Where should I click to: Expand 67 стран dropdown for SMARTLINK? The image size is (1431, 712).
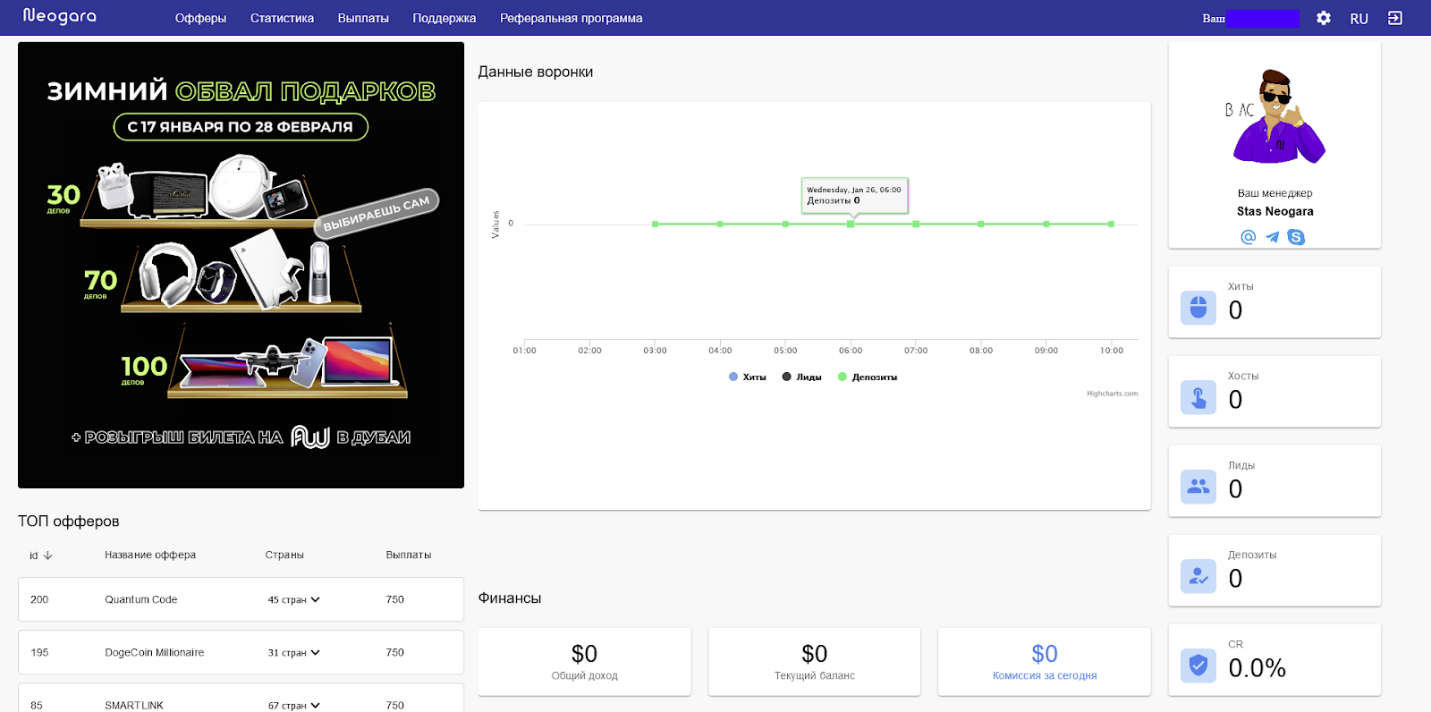pos(294,705)
